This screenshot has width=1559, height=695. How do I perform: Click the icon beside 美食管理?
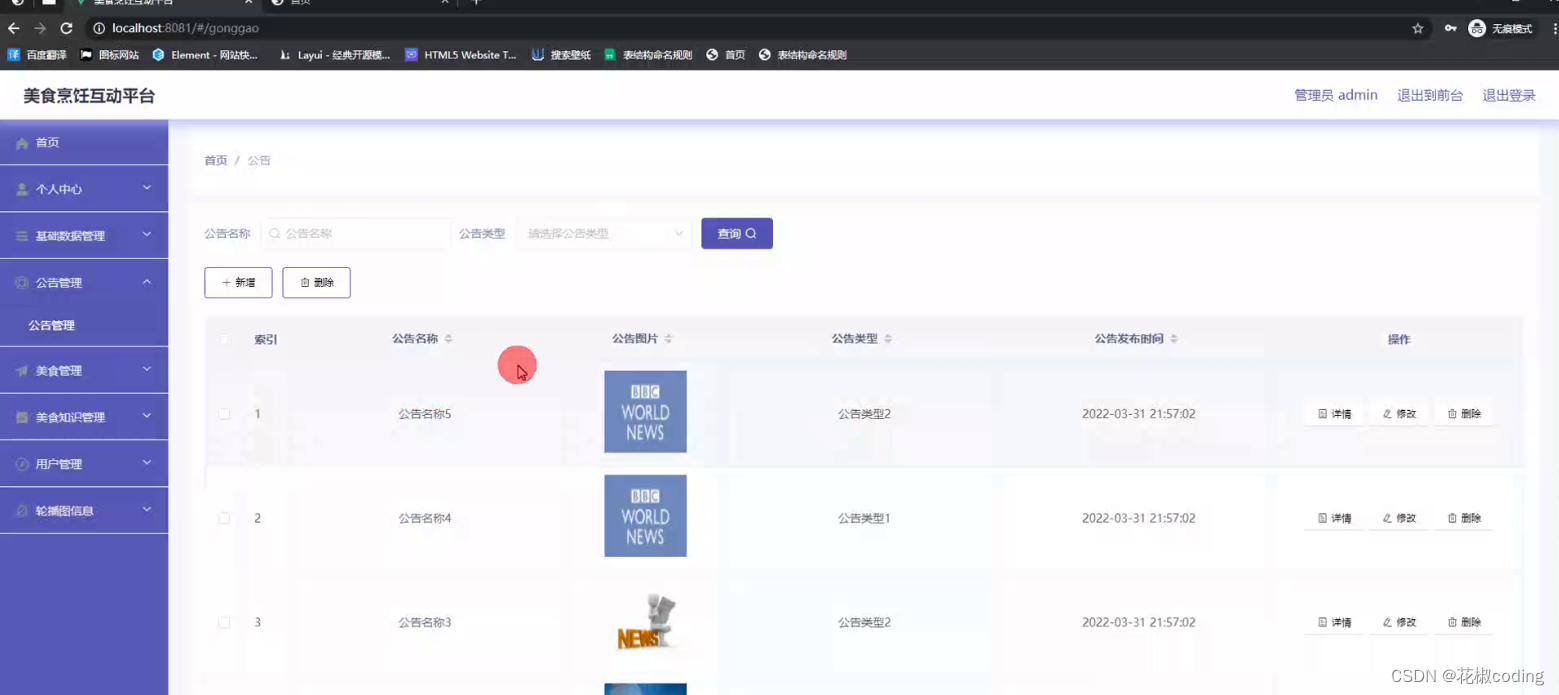coord(22,371)
